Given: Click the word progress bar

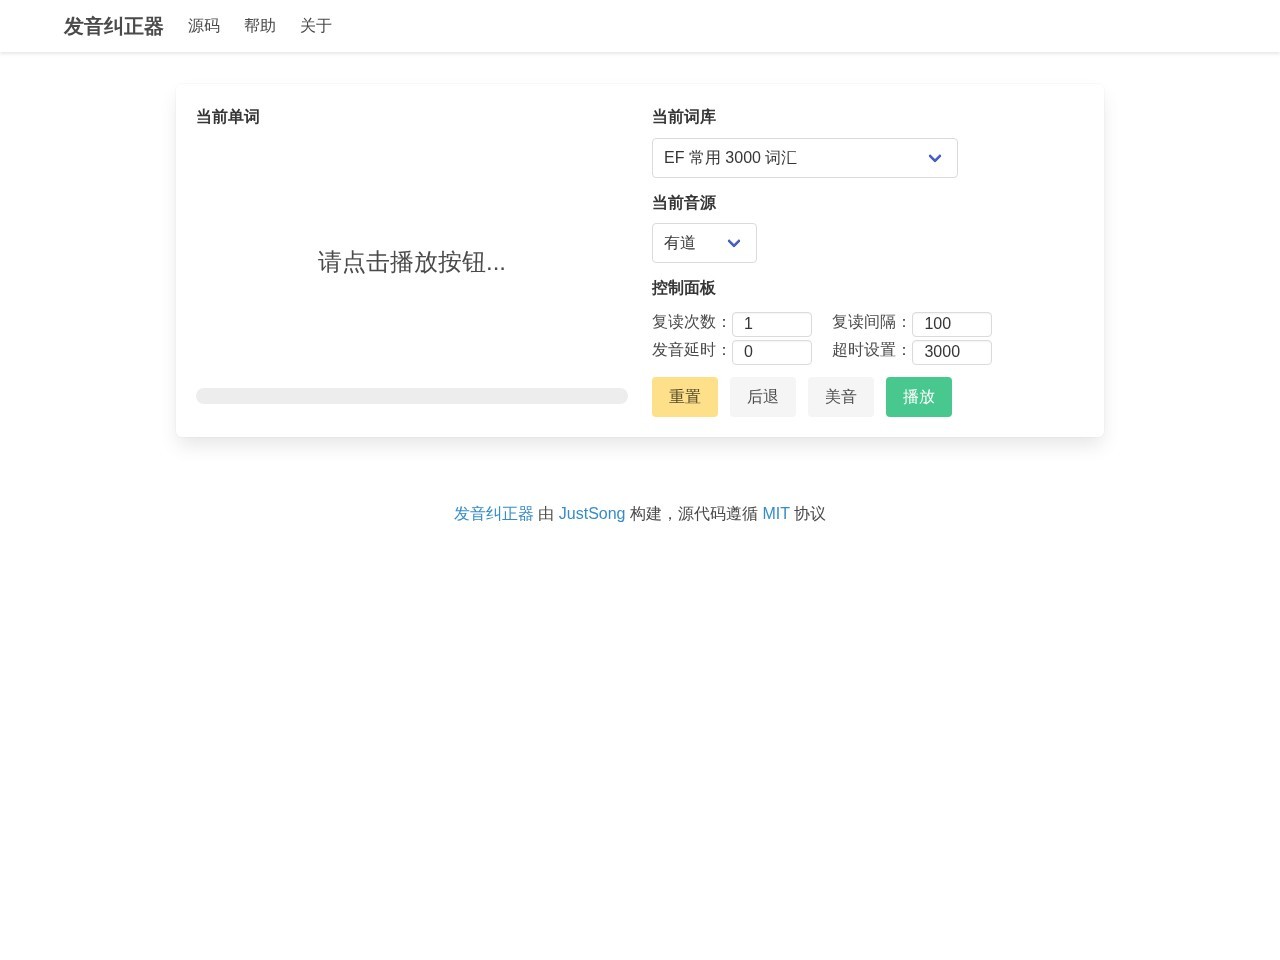Looking at the screenshot, I should 412,396.
